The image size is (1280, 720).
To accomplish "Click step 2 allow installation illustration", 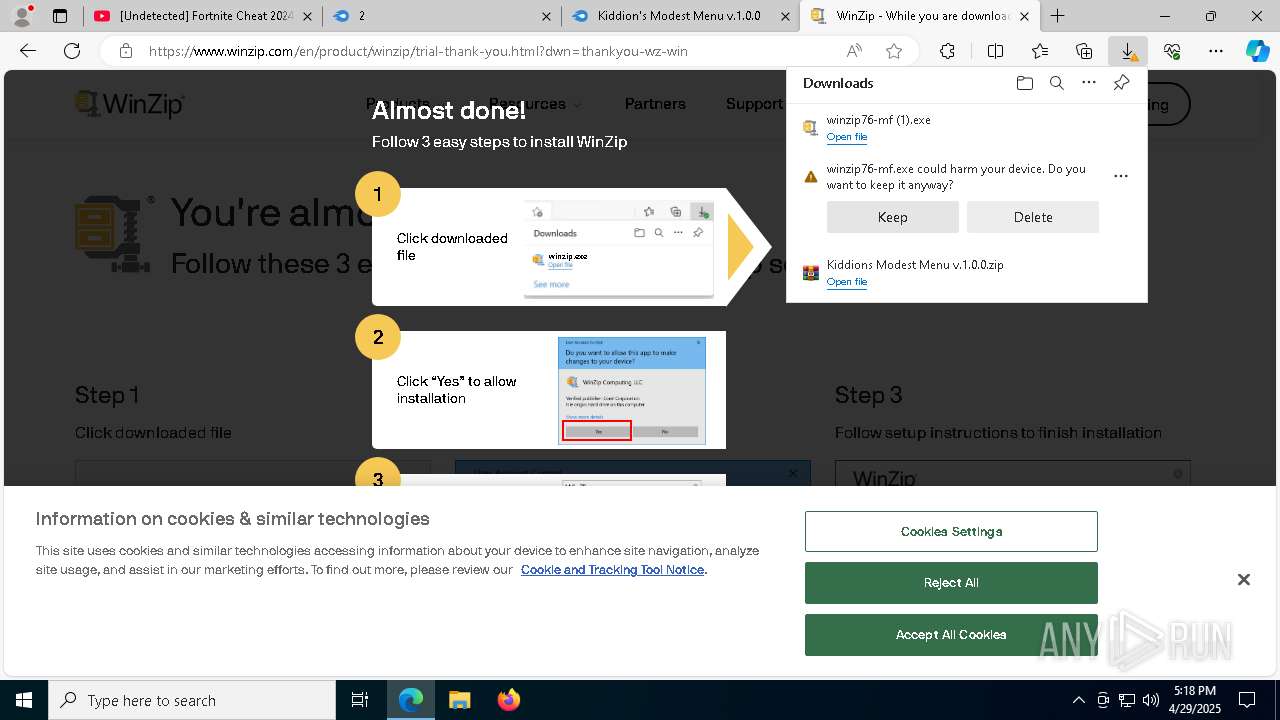I will (x=632, y=391).
